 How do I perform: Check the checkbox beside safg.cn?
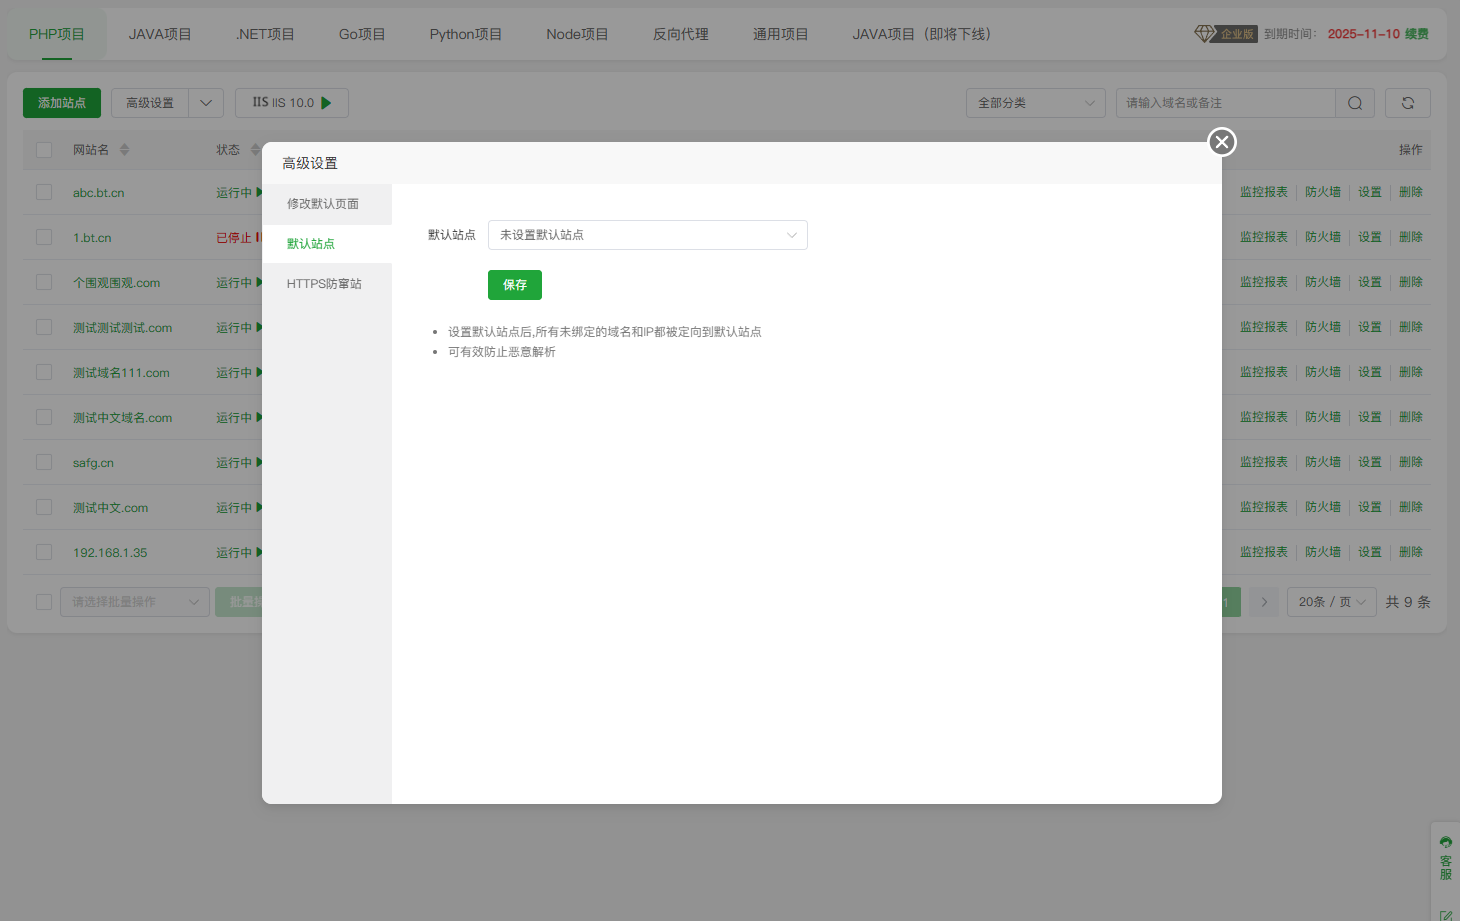[x=43, y=462]
